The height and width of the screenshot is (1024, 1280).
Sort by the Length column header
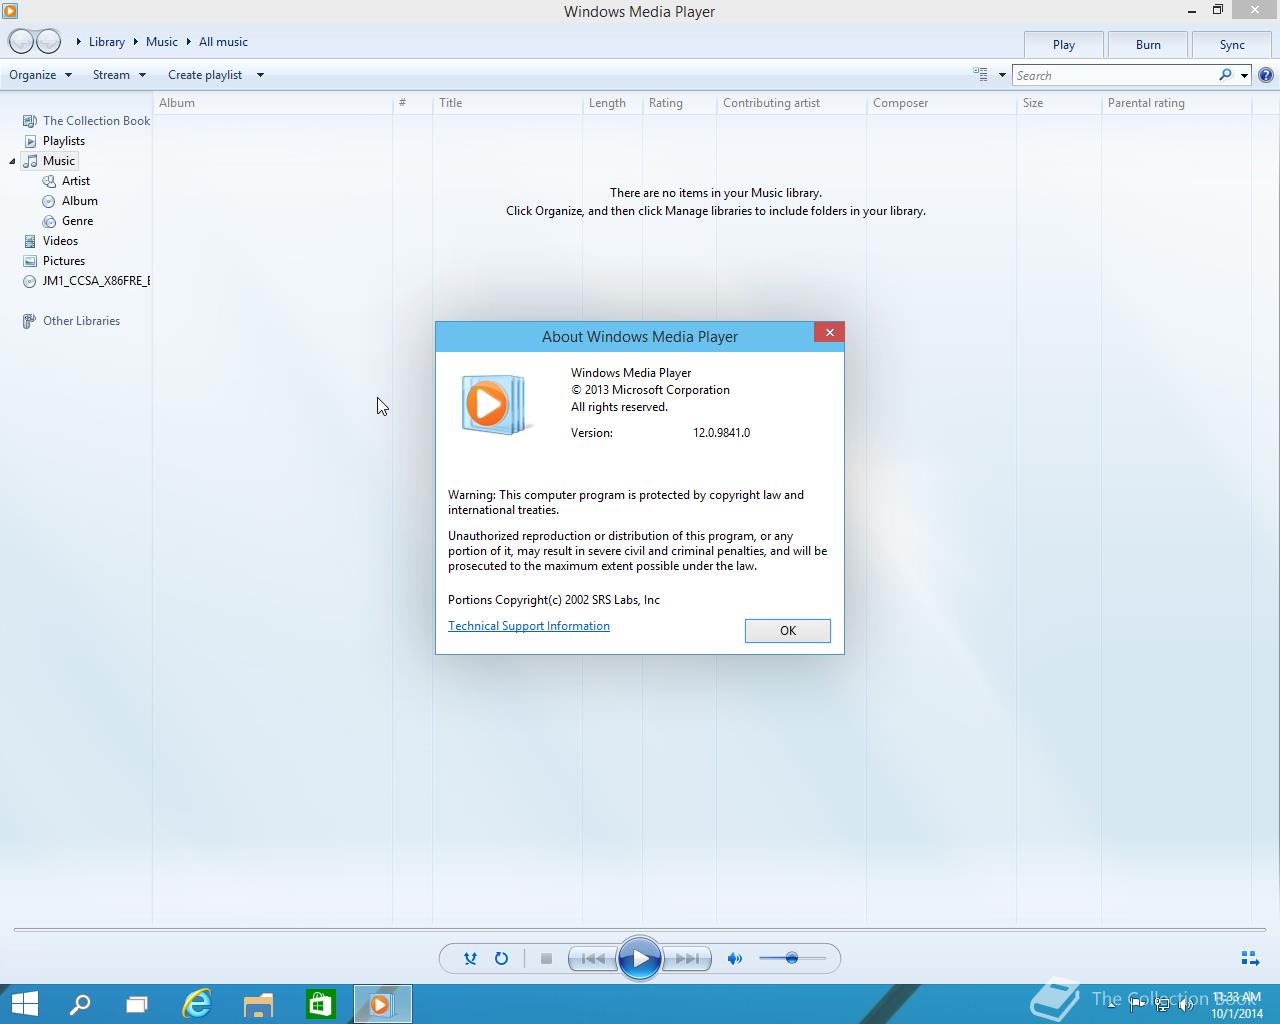pos(613,103)
